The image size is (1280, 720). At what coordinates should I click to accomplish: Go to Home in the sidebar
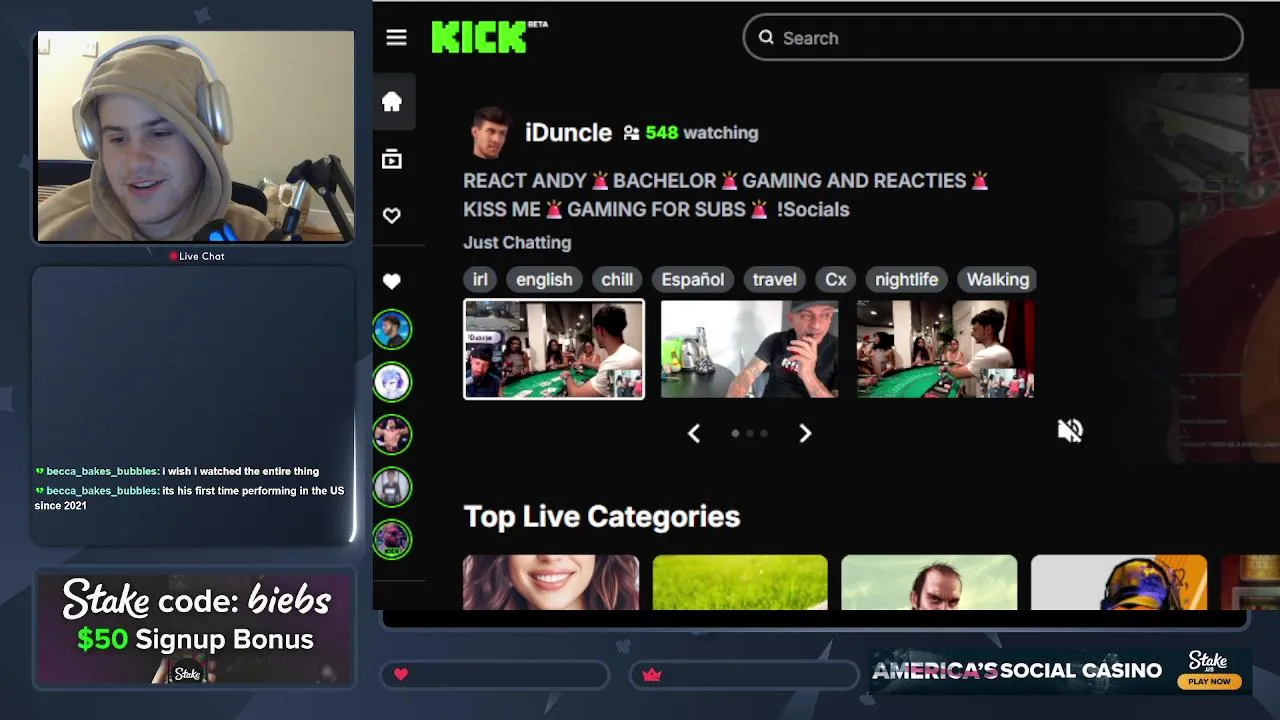(x=392, y=101)
